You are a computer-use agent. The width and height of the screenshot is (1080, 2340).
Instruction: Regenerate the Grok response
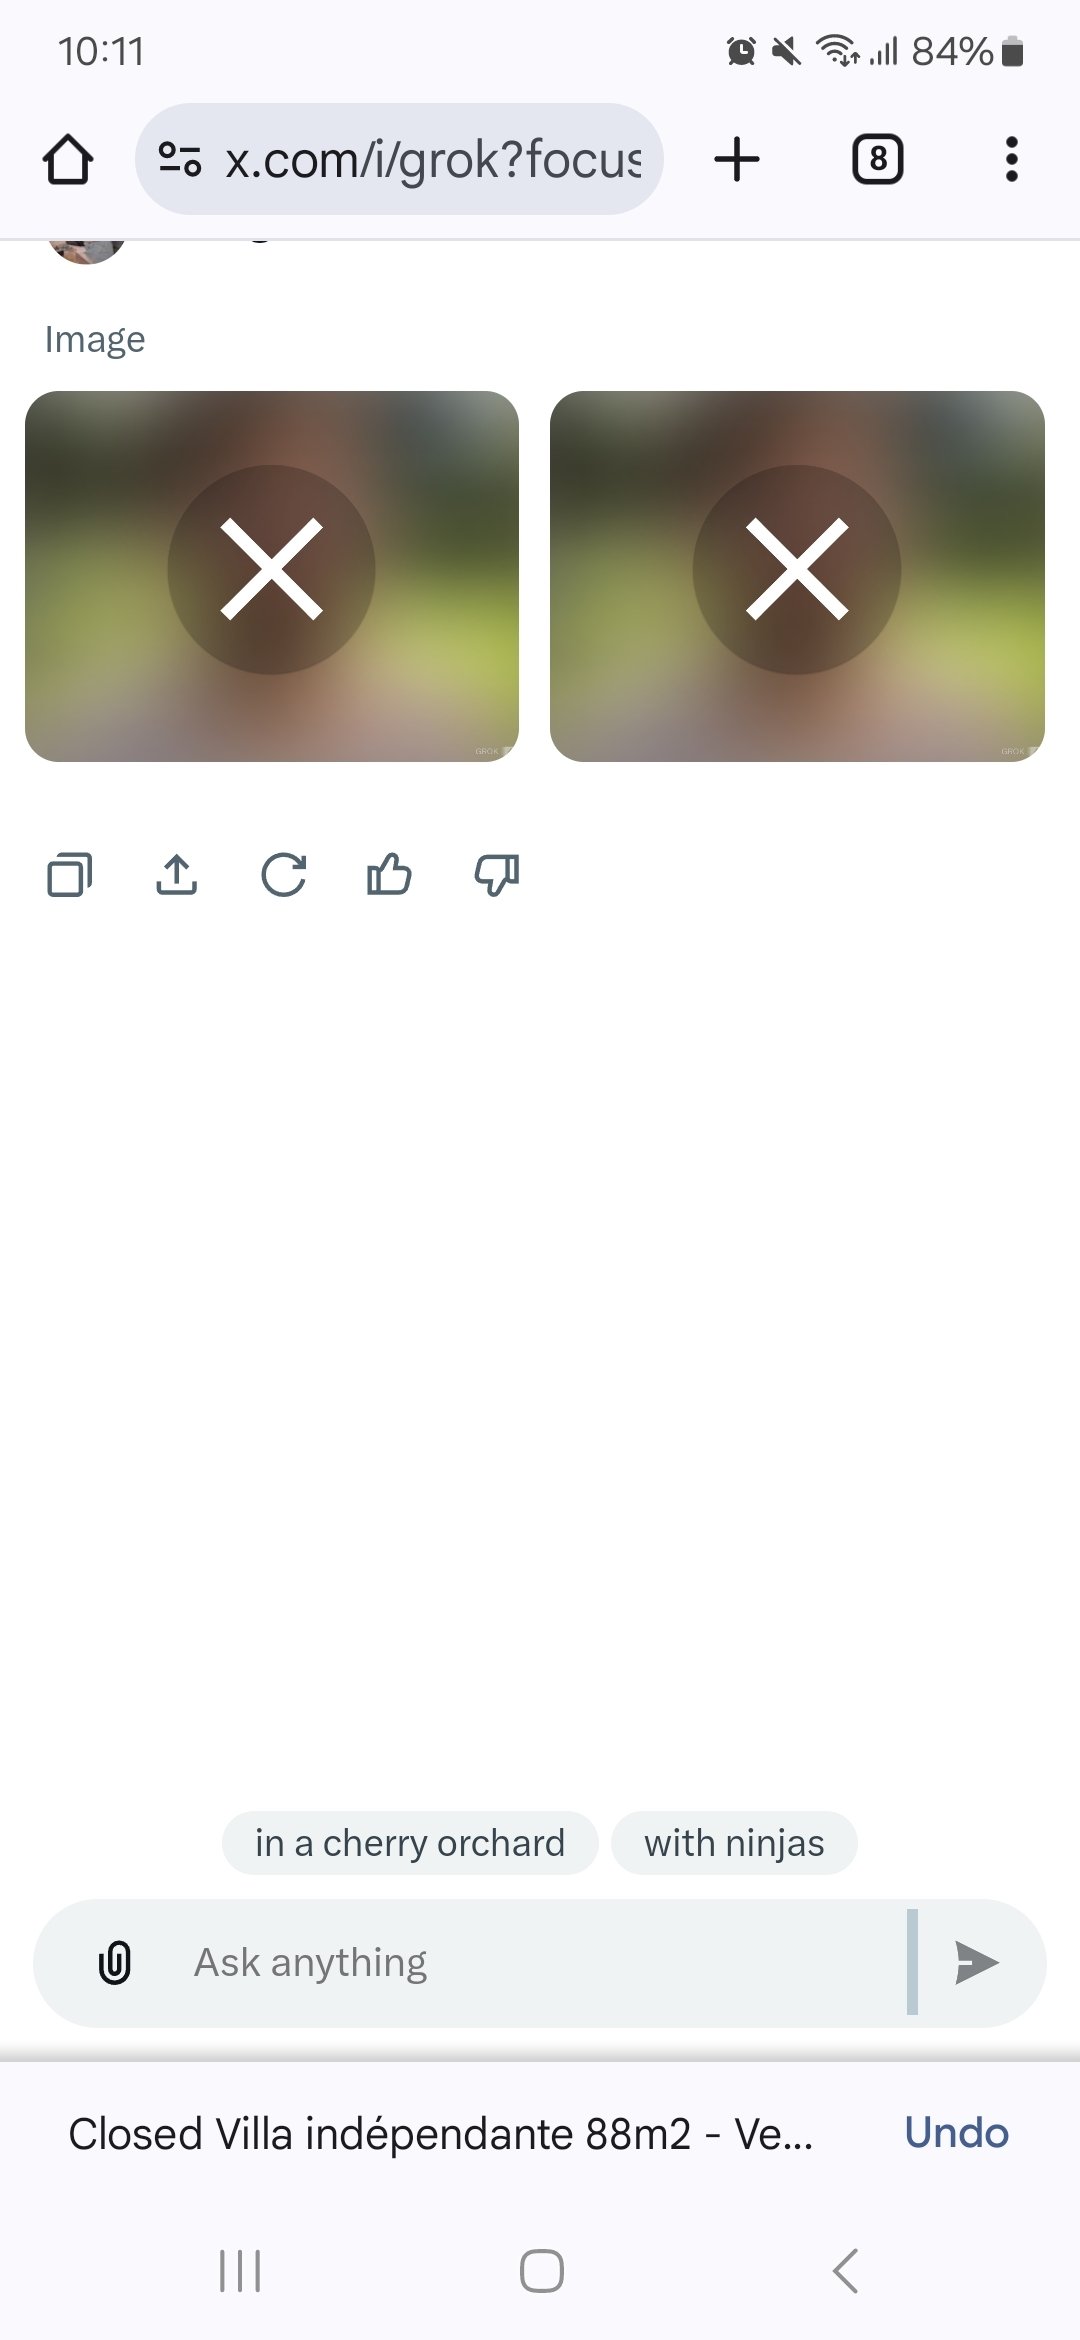pos(284,875)
